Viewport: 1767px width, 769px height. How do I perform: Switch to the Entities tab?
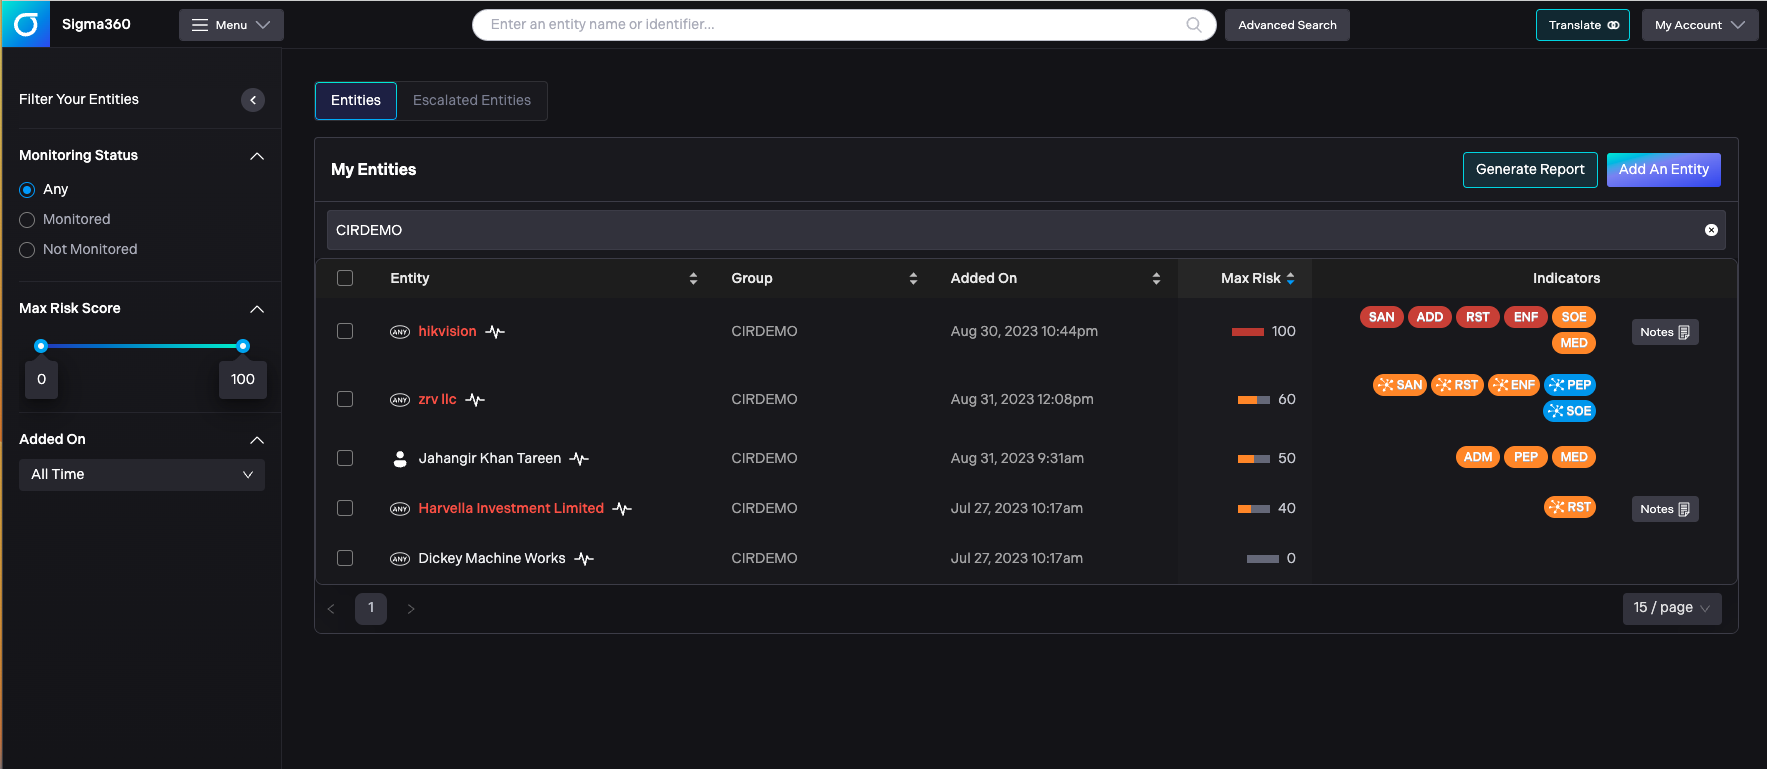click(356, 101)
